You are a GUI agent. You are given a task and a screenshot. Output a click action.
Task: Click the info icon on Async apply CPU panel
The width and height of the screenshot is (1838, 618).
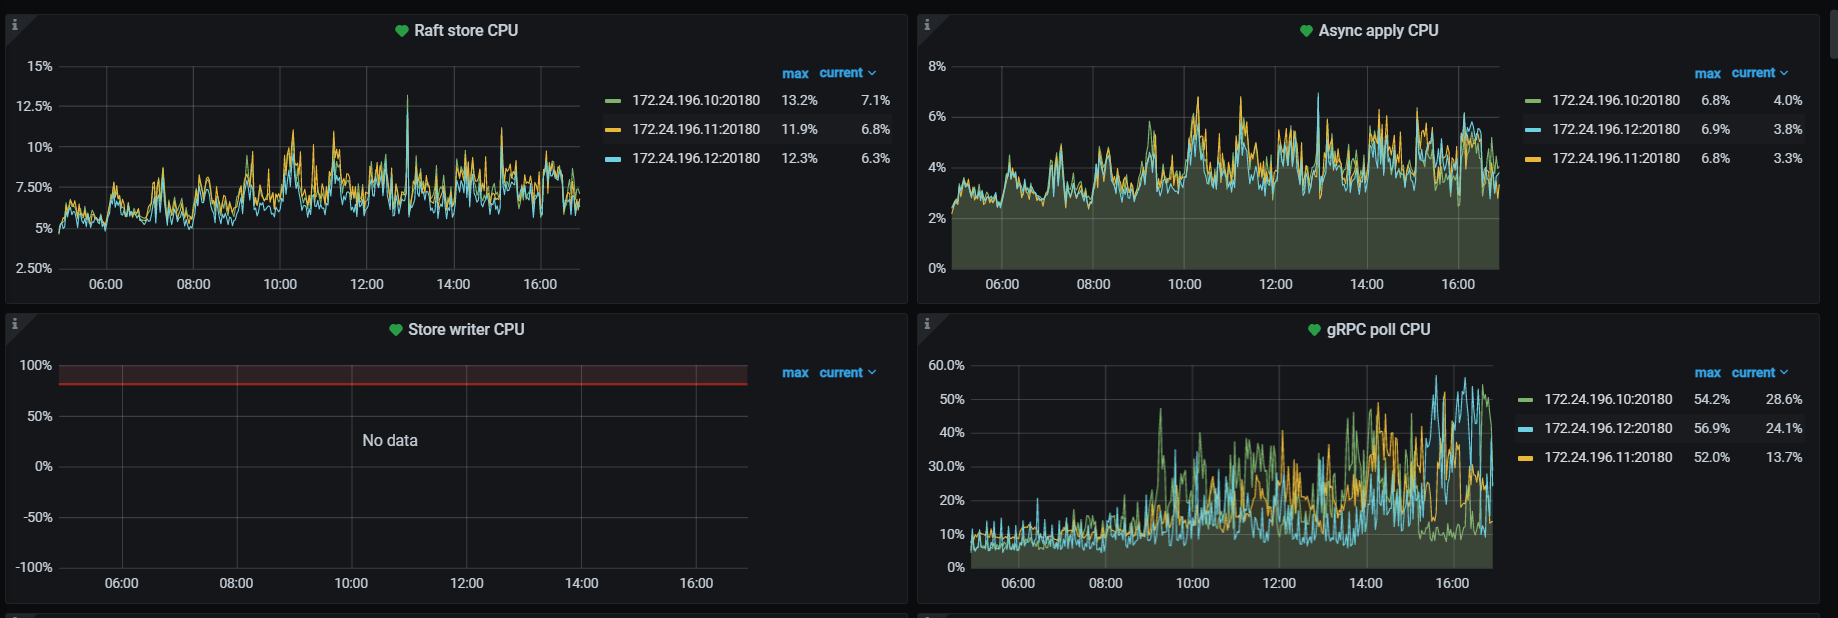point(927,25)
